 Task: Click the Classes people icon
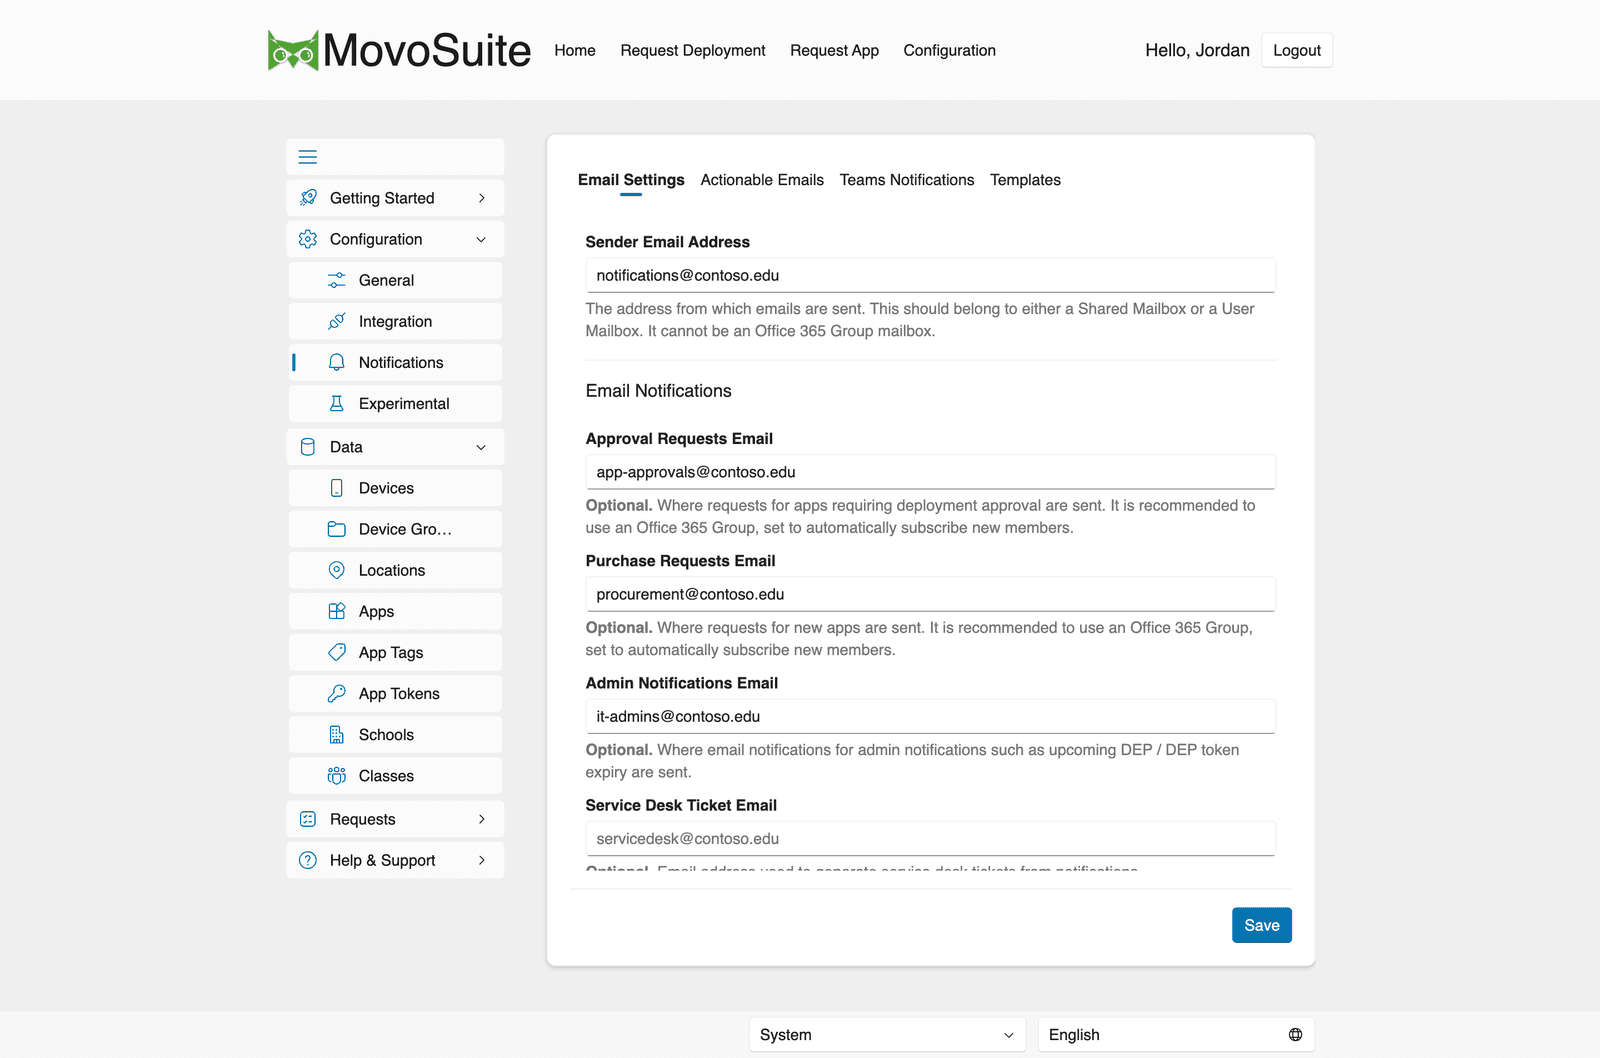coord(337,775)
